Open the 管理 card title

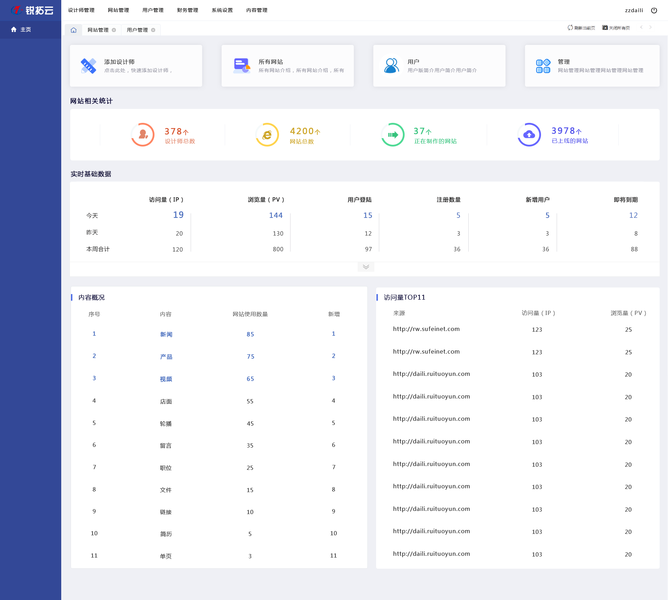[x=564, y=62]
